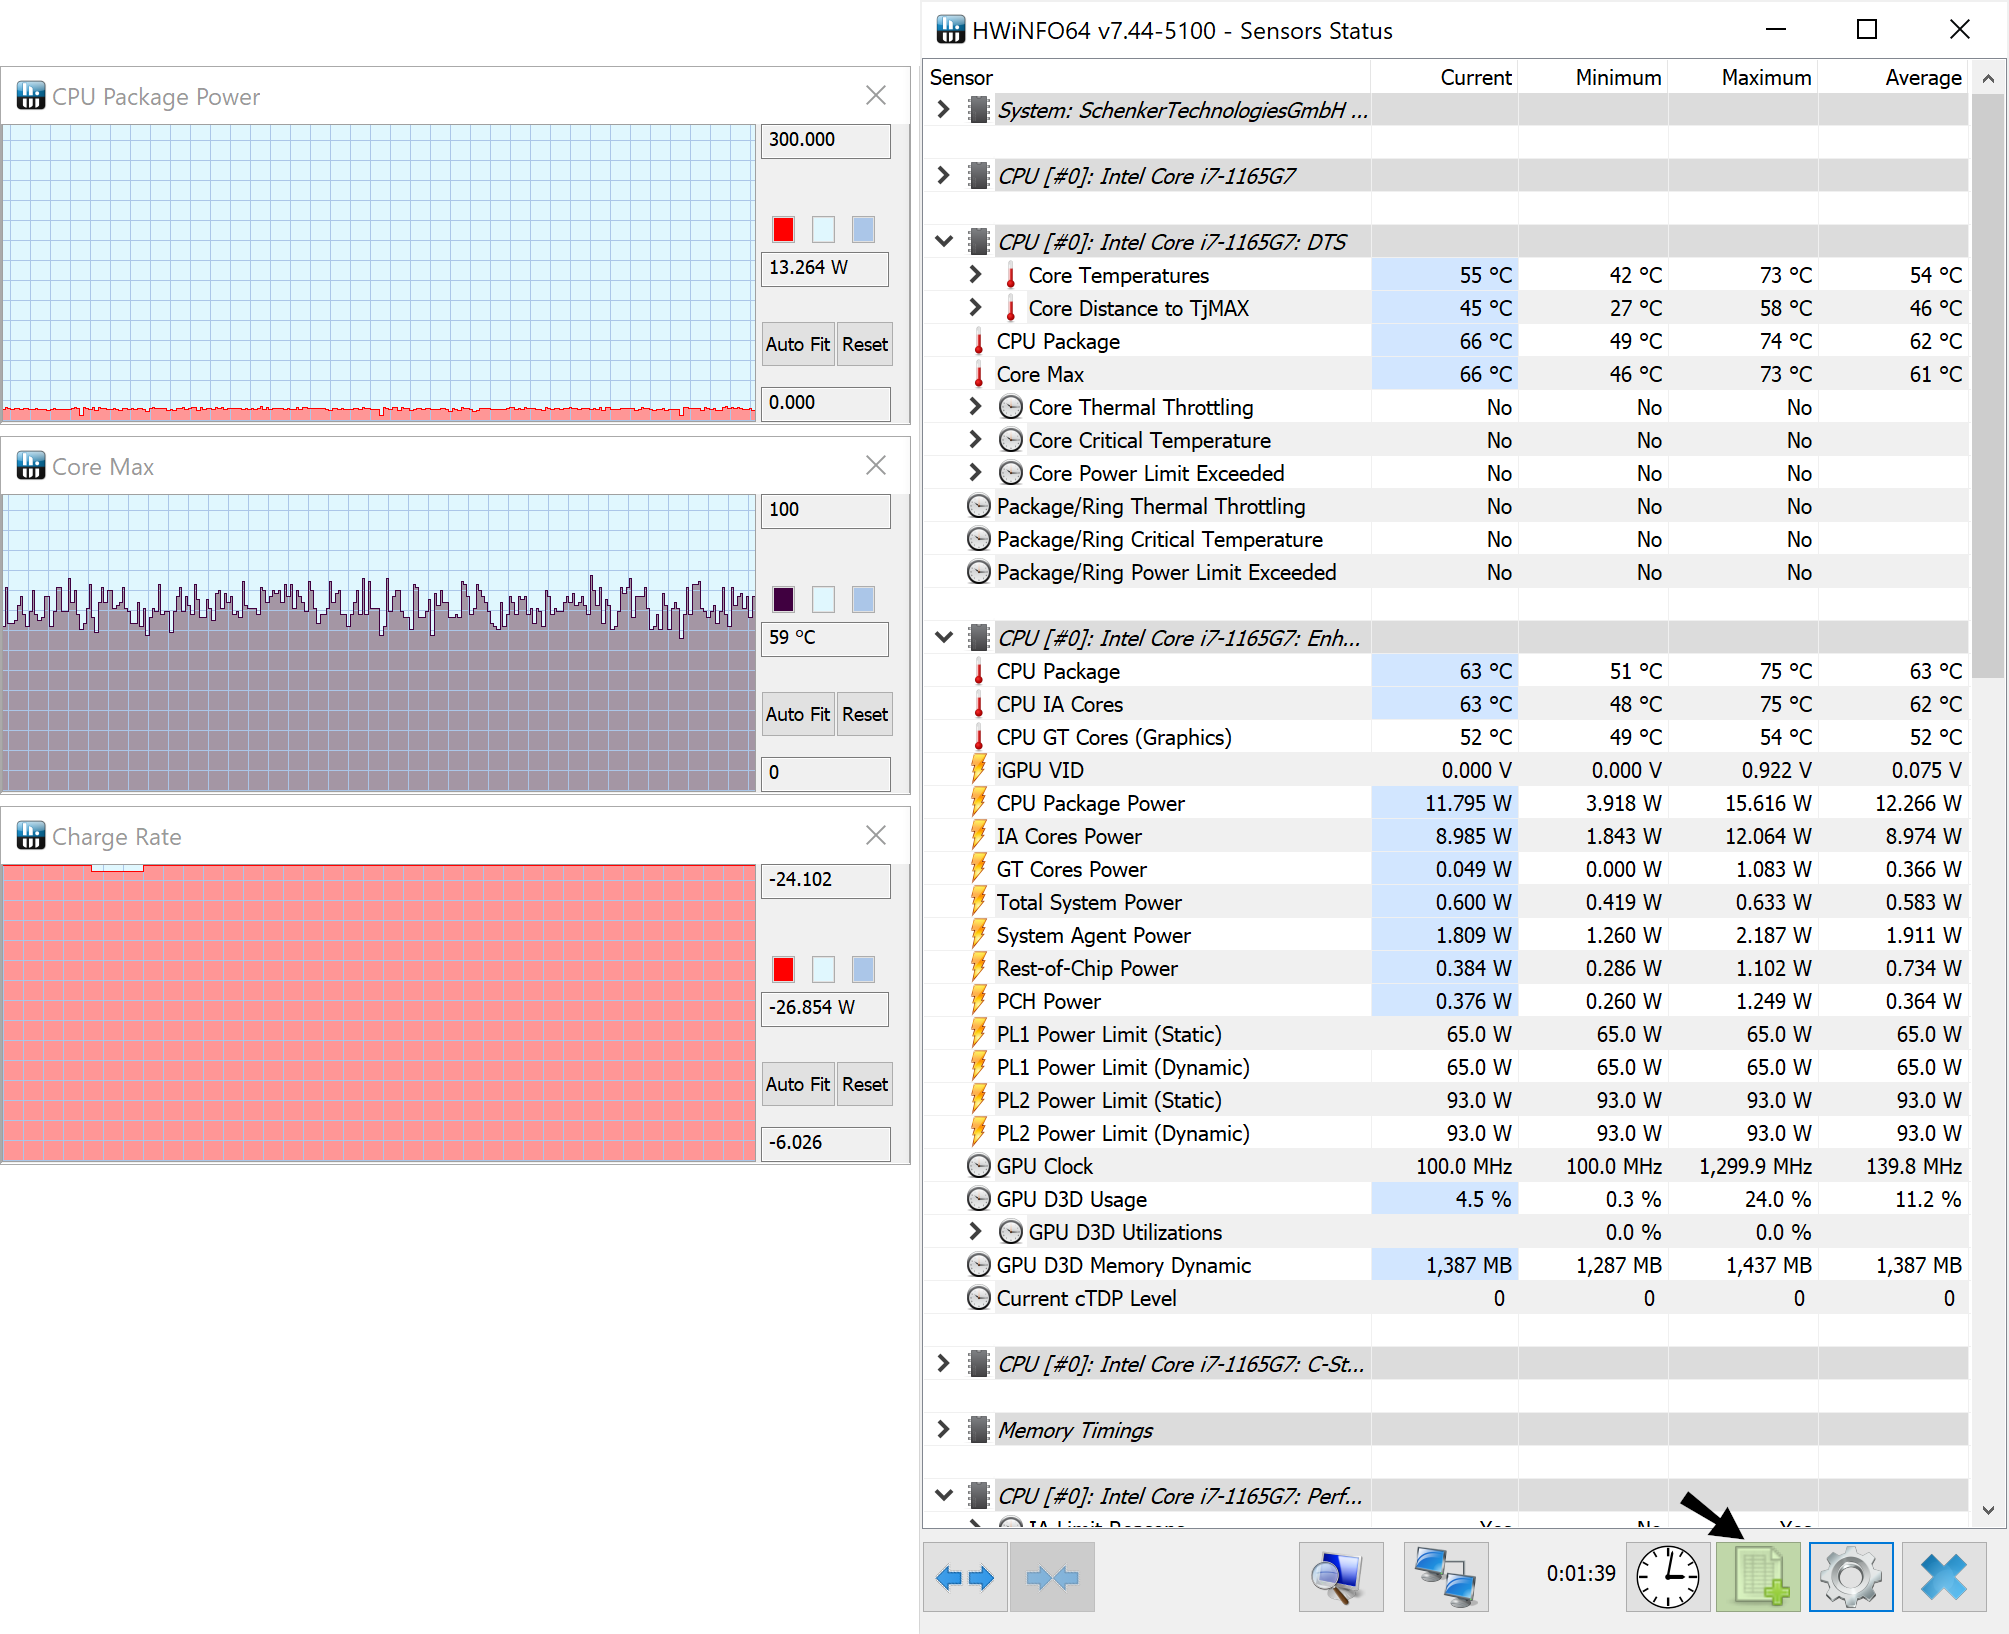Click the expand/collapse arrows button in bottom toolbar
The image size is (2009, 1634).
click(x=965, y=1577)
